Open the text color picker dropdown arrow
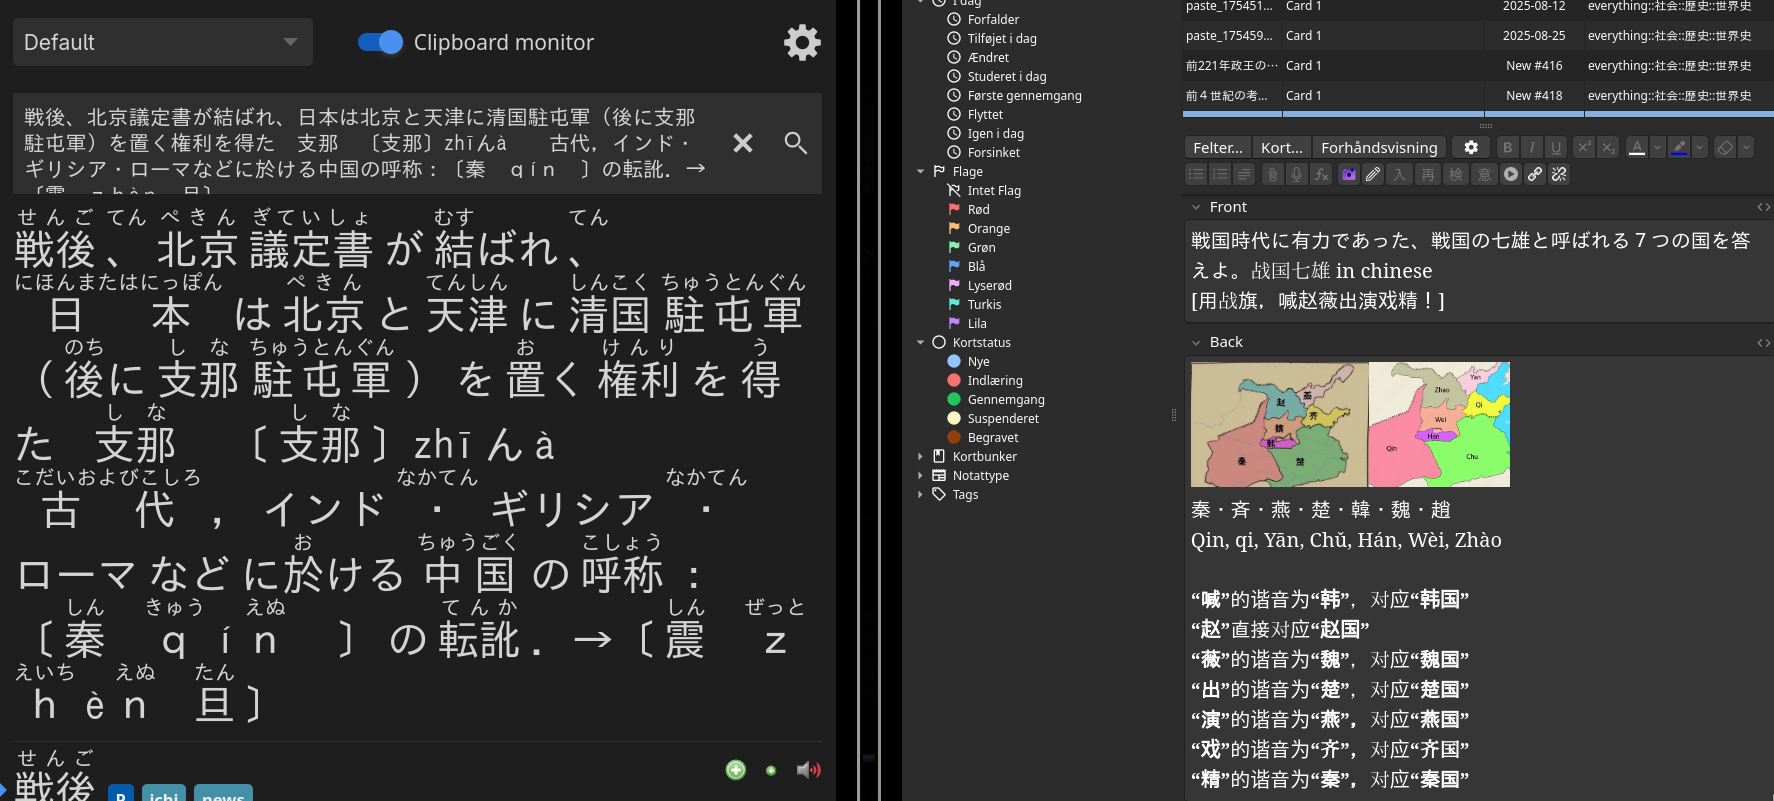The width and height of the screenshot is (1774, 801). (x=1657, y=147)
